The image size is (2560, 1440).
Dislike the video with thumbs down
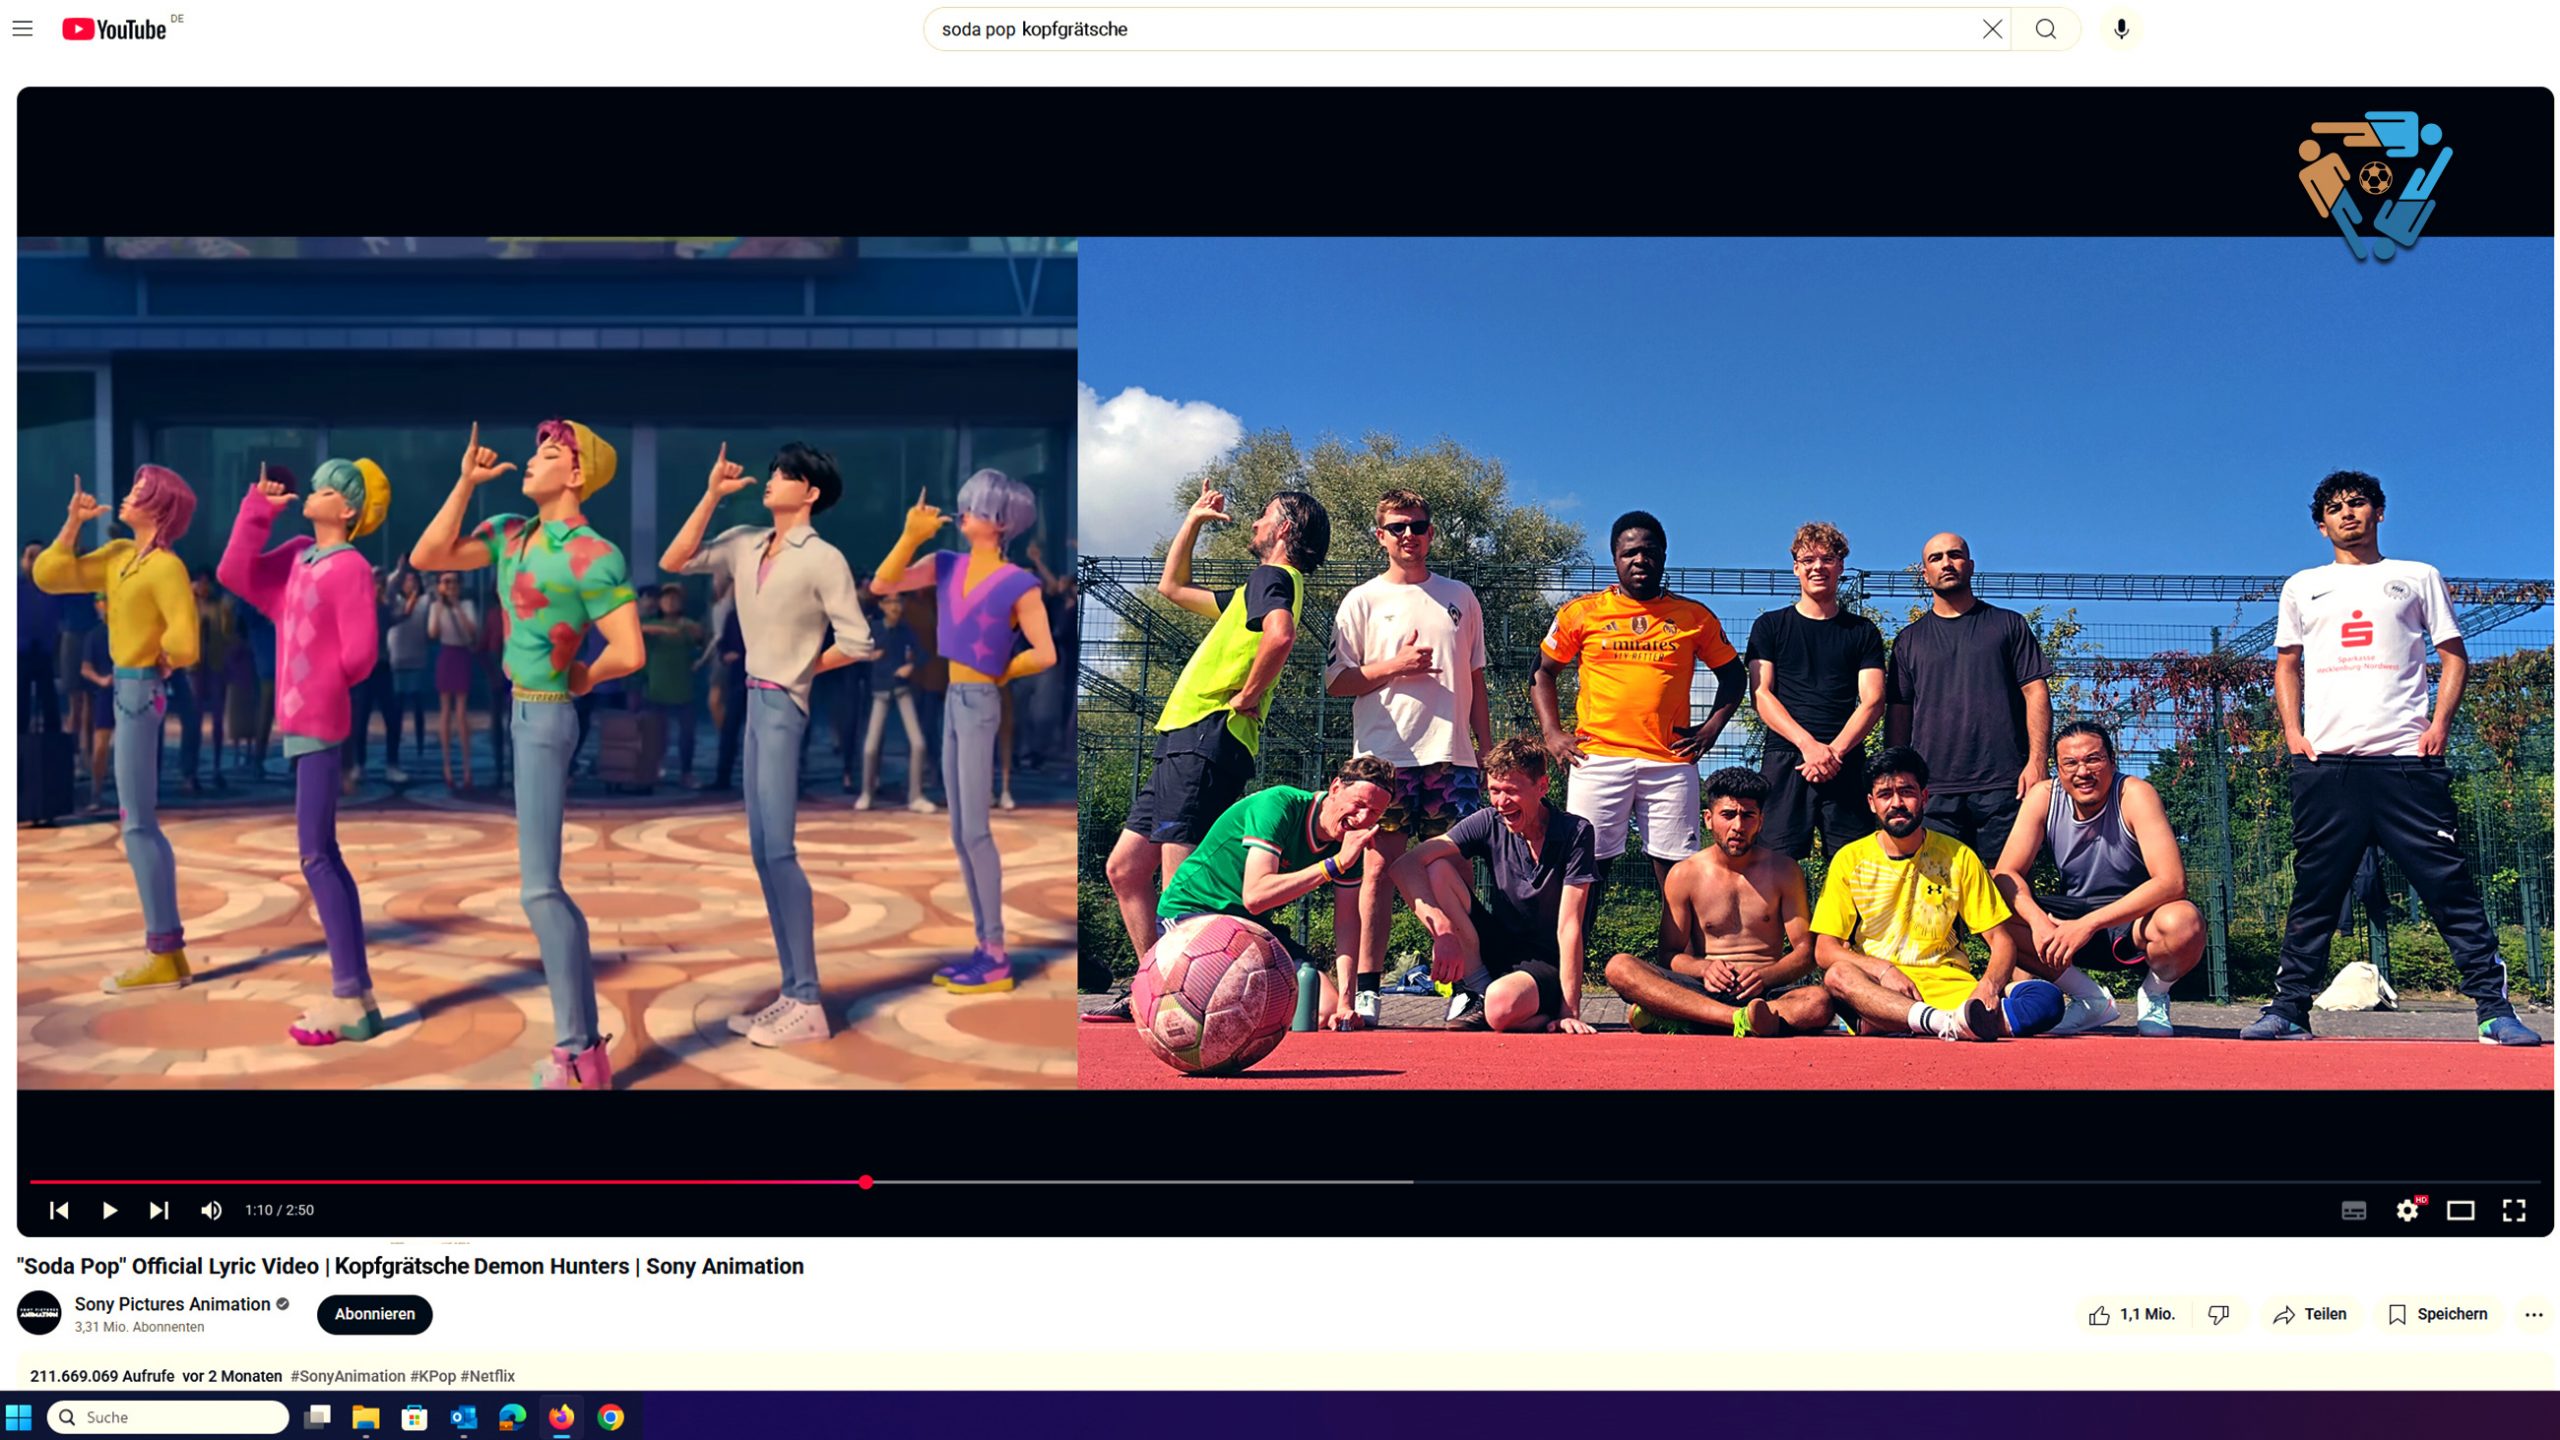coord(2218,1315)
